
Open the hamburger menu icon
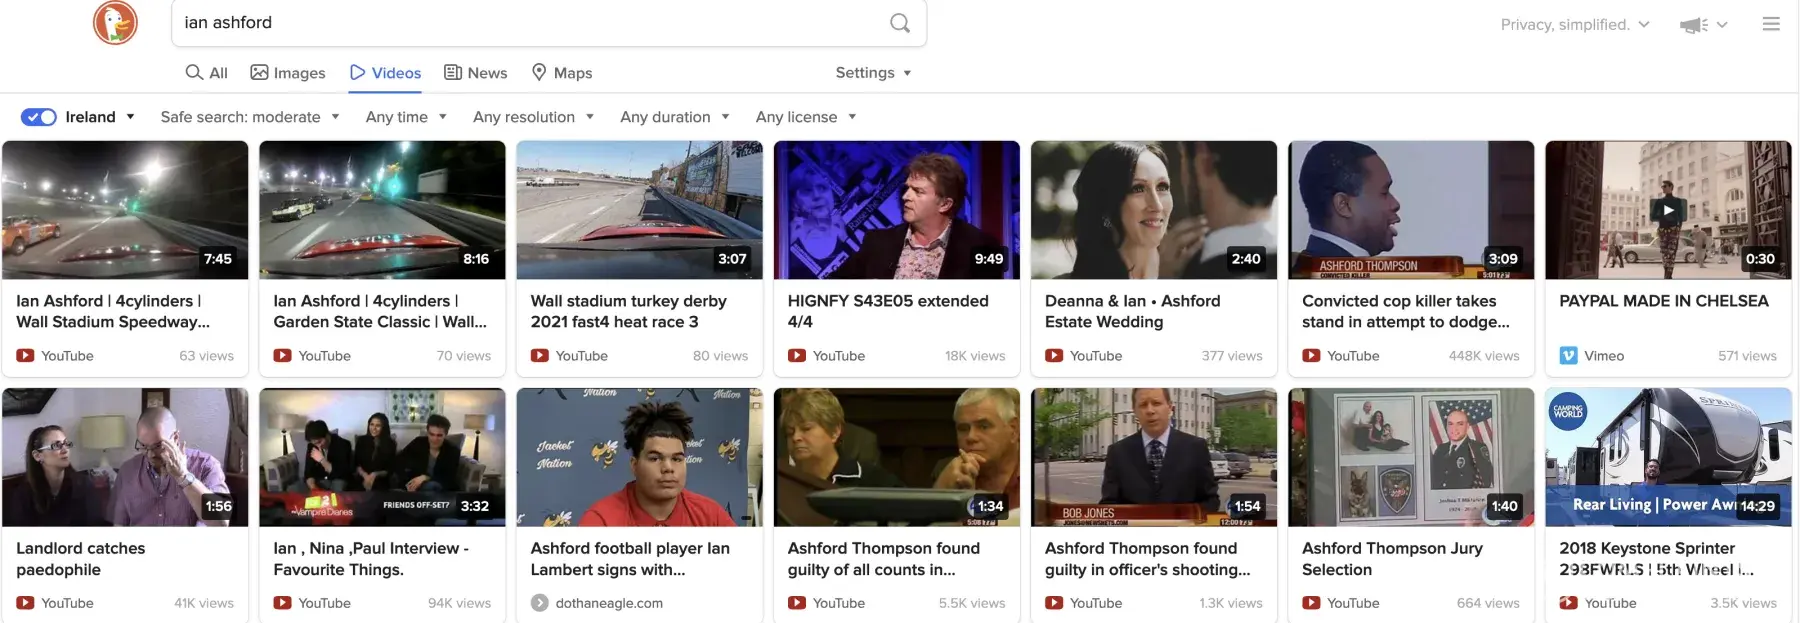coord(1771,24)
